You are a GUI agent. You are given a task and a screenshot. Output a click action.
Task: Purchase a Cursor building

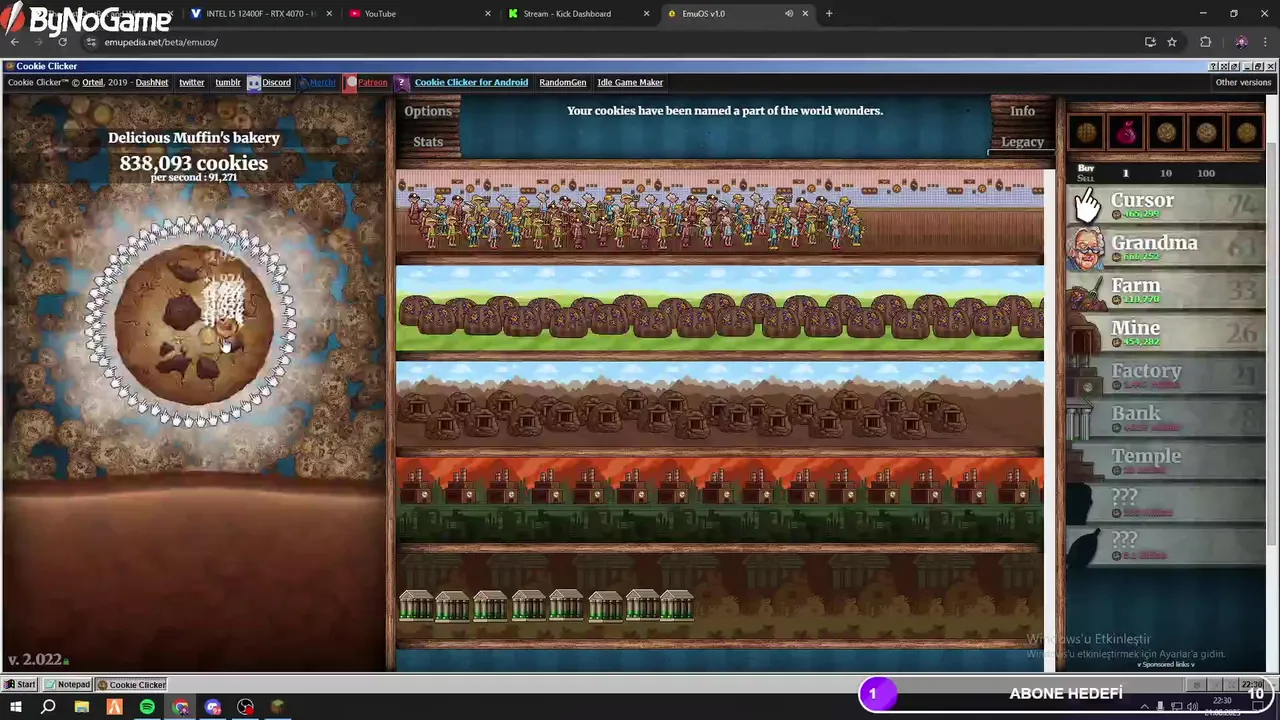(x=1166, y=204)
